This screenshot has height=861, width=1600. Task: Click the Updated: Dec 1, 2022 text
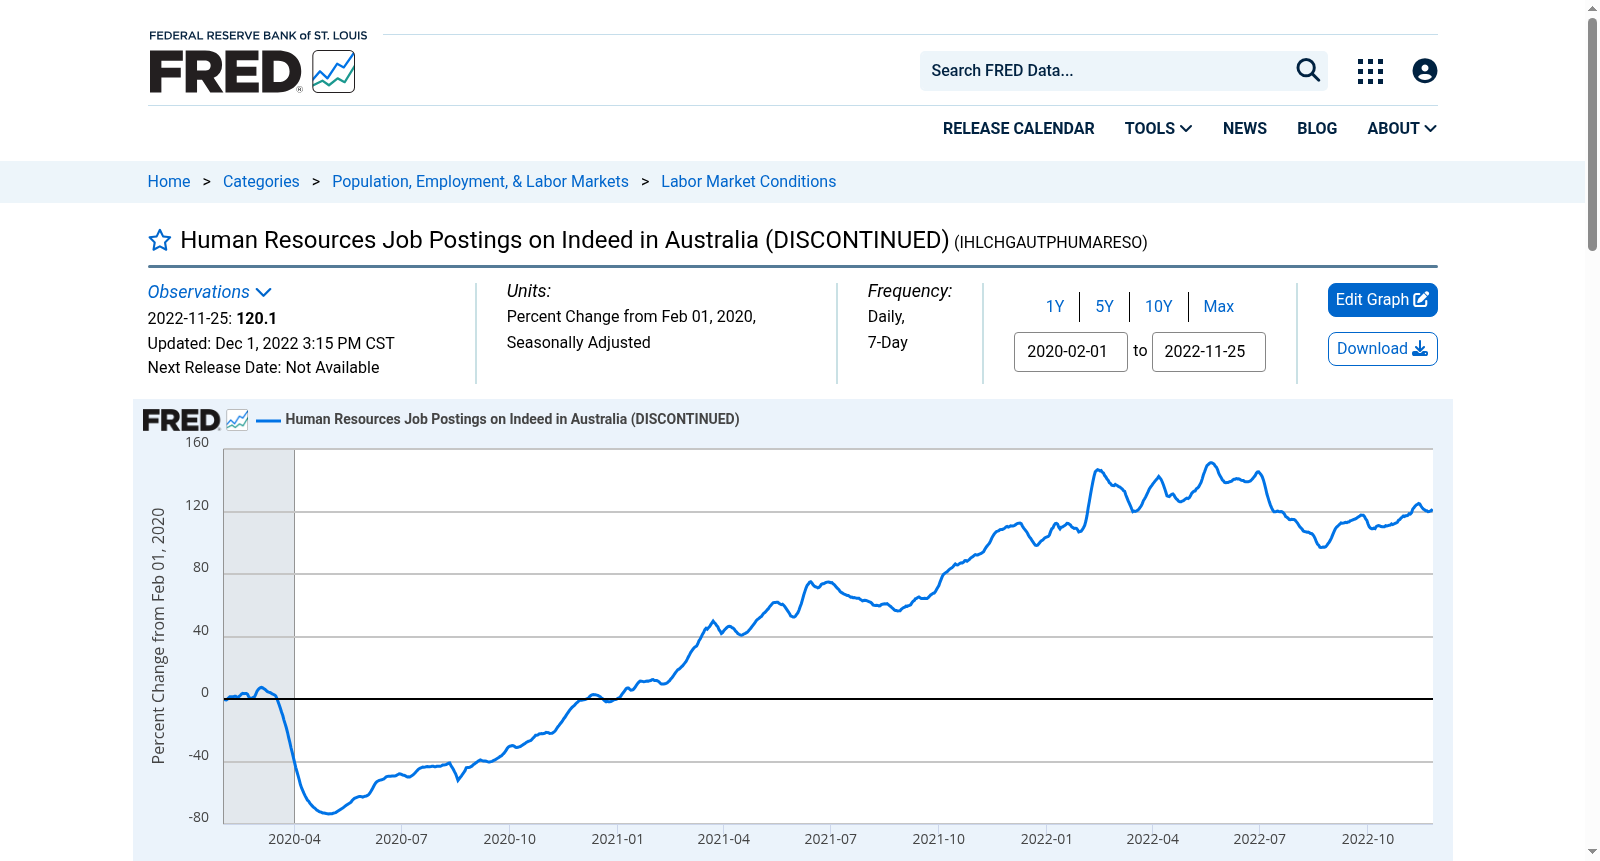click(x=271, y=344)
